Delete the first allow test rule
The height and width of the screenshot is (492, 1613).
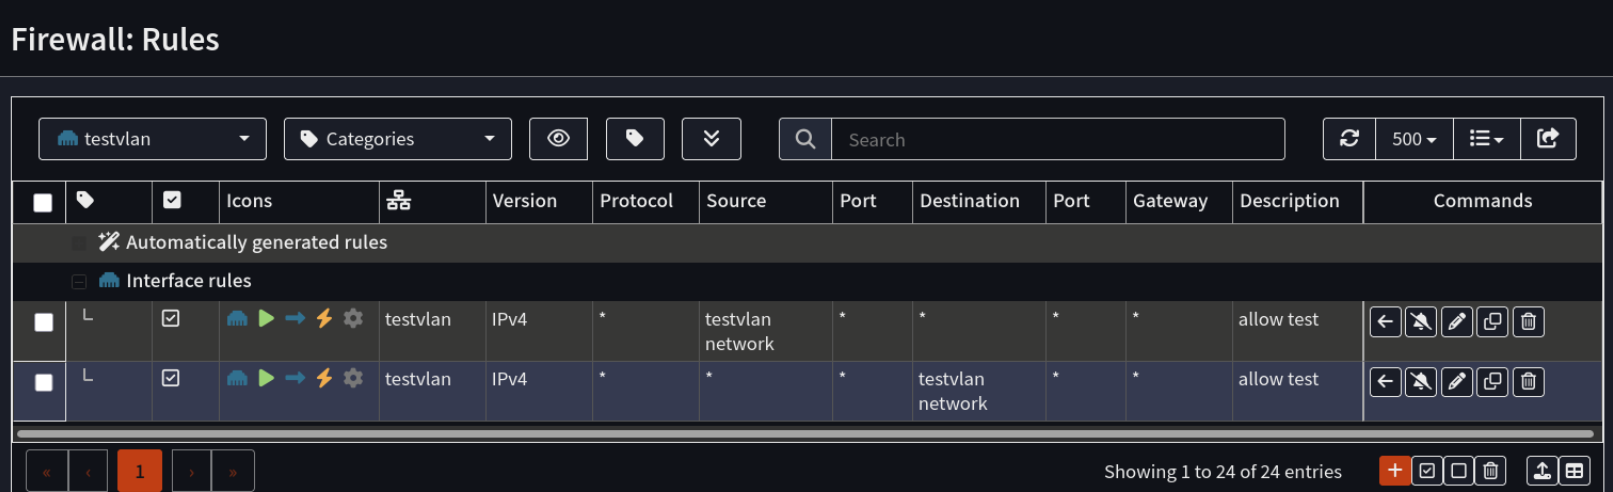click(x=1529, y=322)
